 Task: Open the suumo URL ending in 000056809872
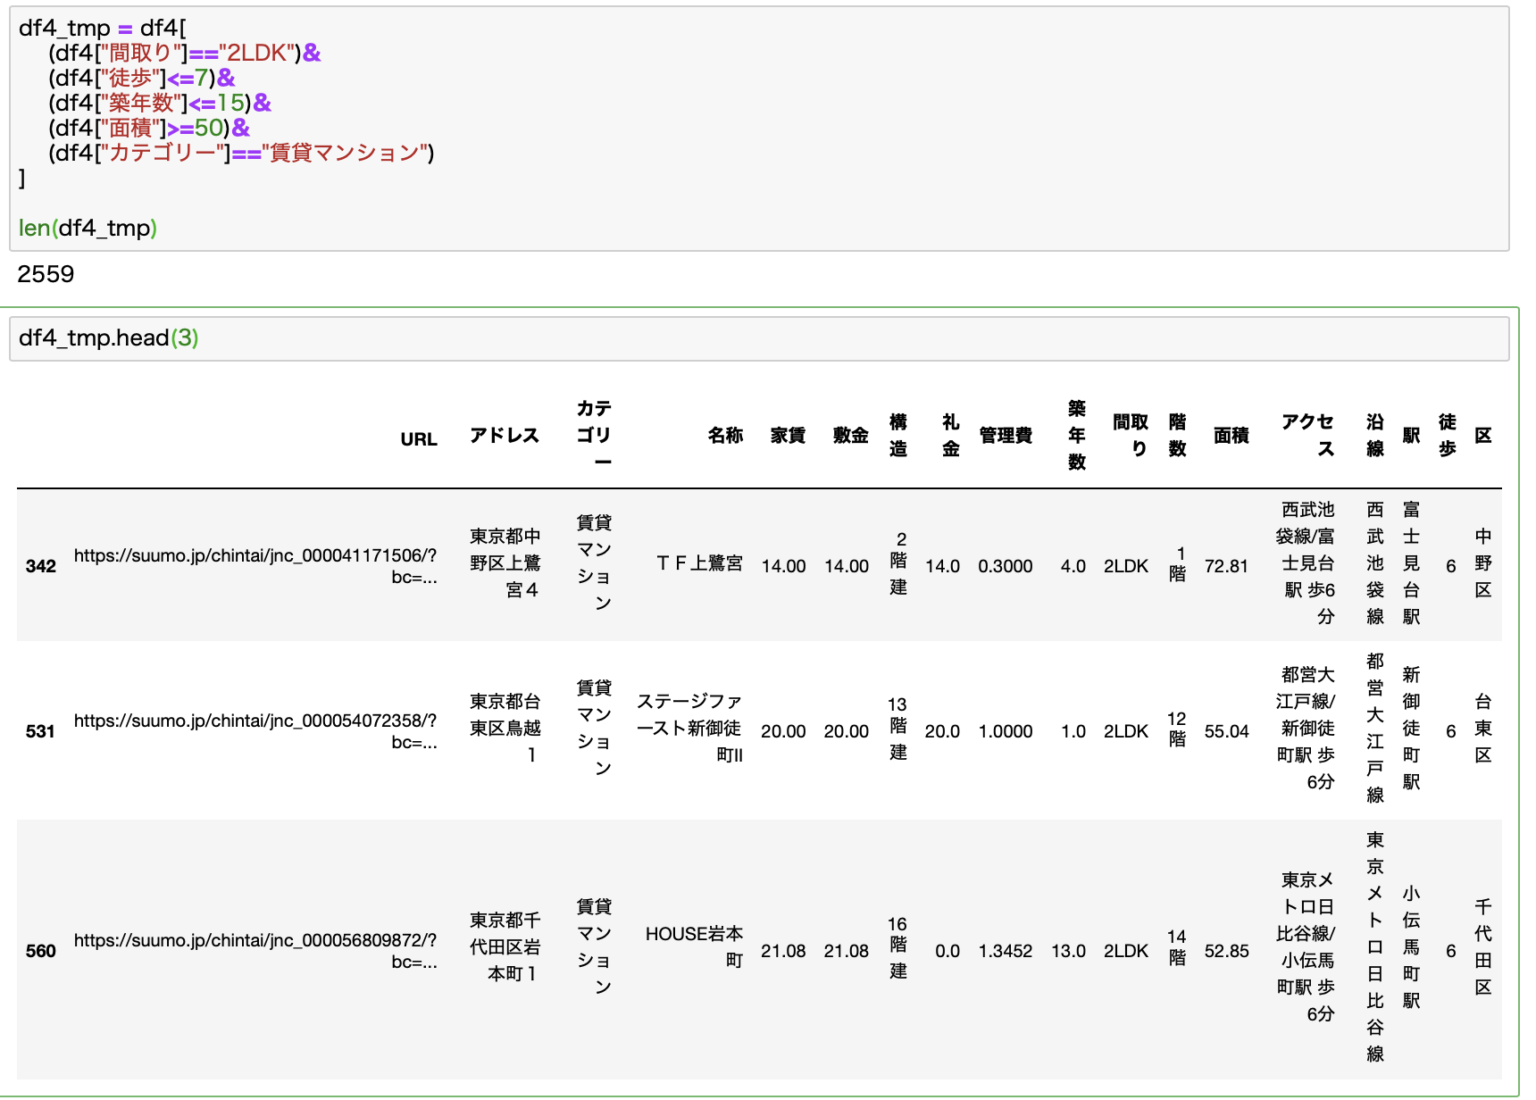255,941
